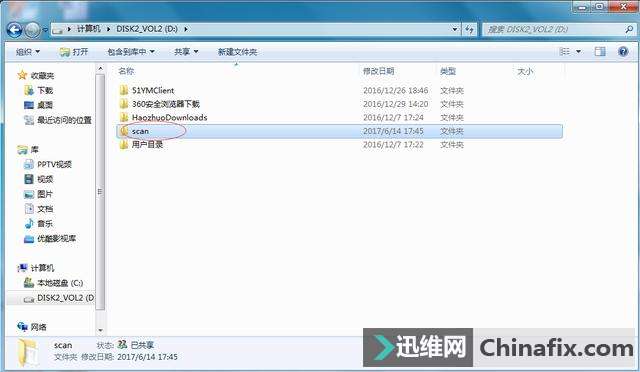
Task: Select DISK2_VOL2 (D:) in the address breadcrumb
Action: click(x=147, y=29)
